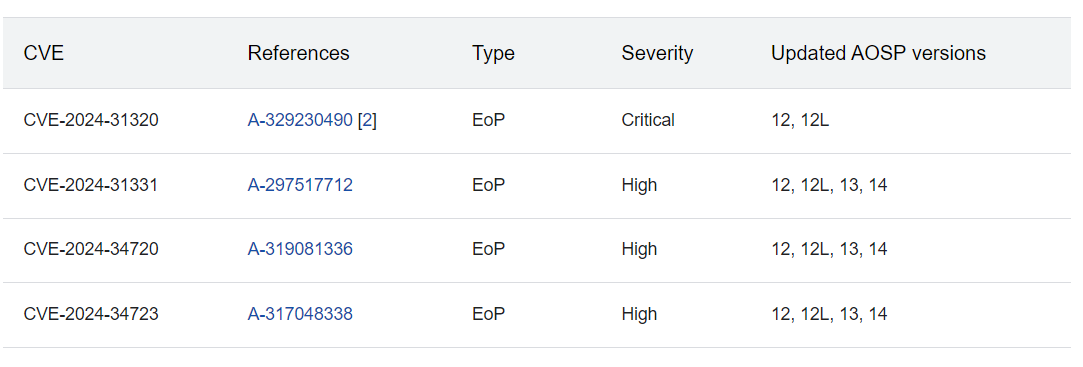Click the References column header
The height and width of the screenshot is (367, 1083).
click(298, 53)
